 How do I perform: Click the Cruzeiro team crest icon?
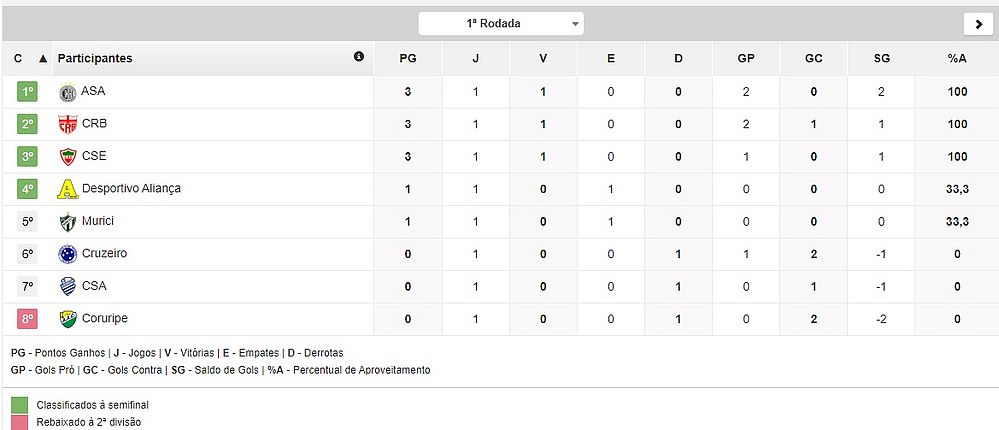pos(68,254)
